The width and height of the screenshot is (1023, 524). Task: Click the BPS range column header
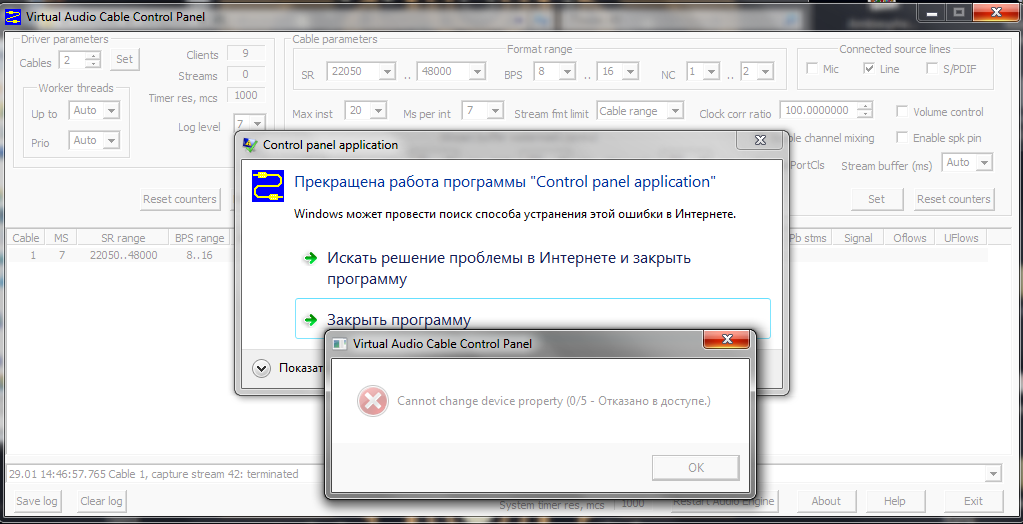tap(200, 238)
